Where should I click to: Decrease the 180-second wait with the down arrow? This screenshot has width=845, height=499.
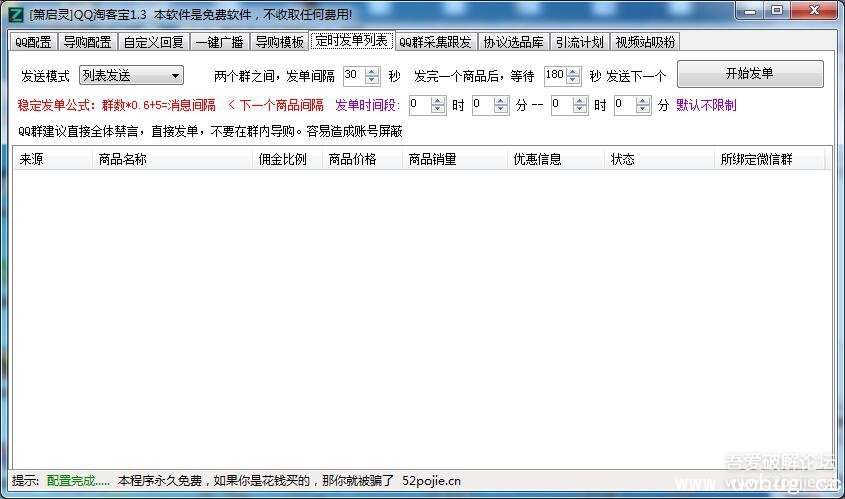[x=573, y=80]
